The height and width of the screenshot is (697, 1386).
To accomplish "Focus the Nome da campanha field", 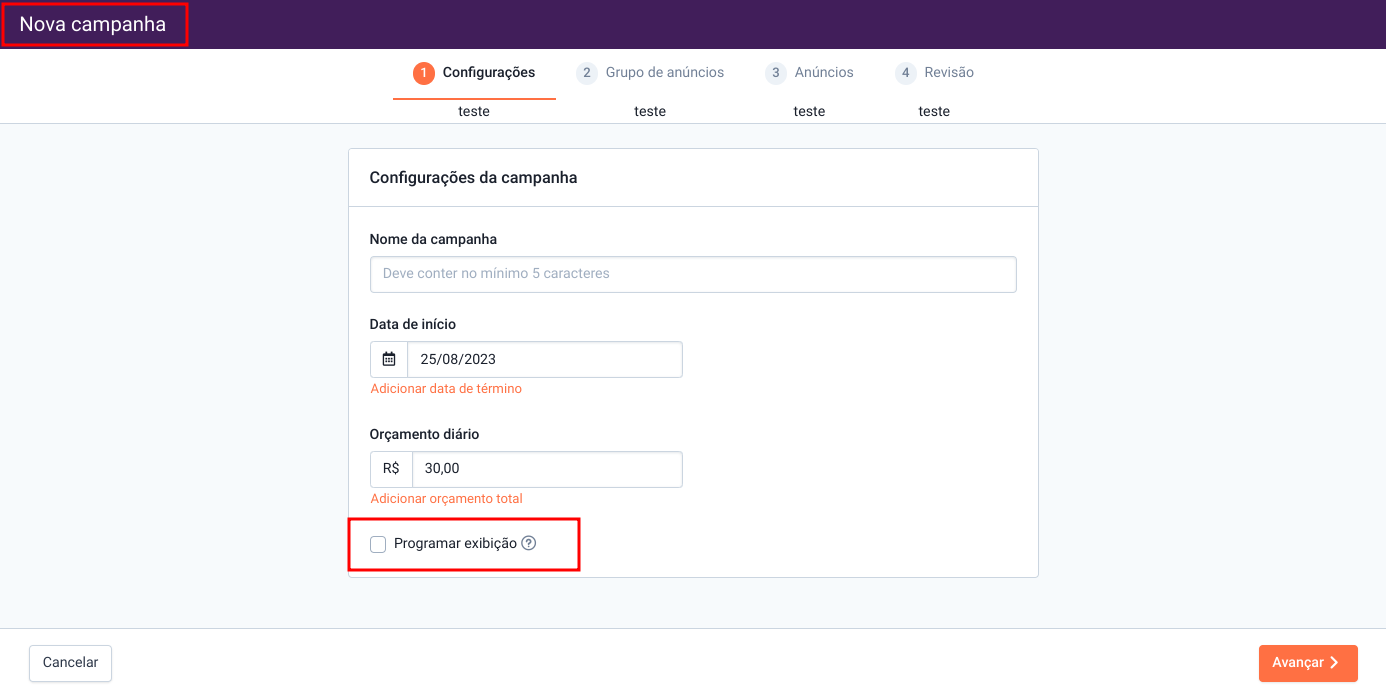I will tap(692, 274).
